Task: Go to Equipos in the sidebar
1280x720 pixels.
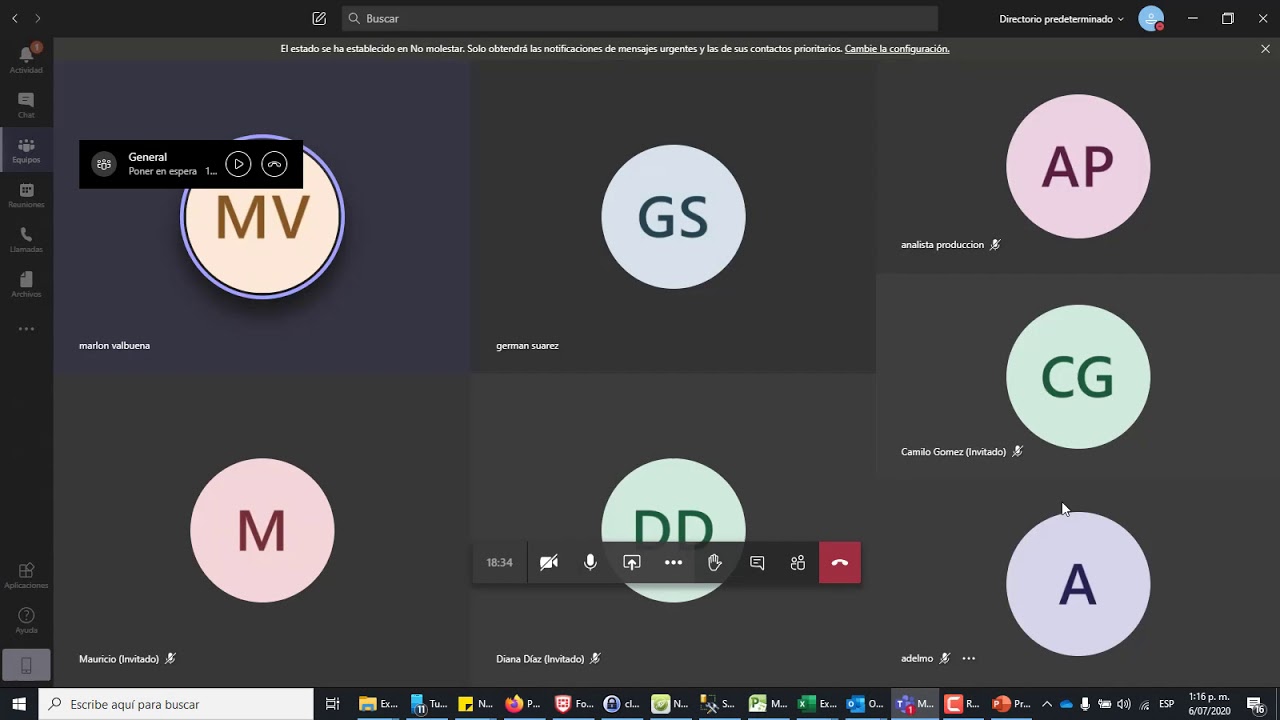Action: tap(26, 150)
